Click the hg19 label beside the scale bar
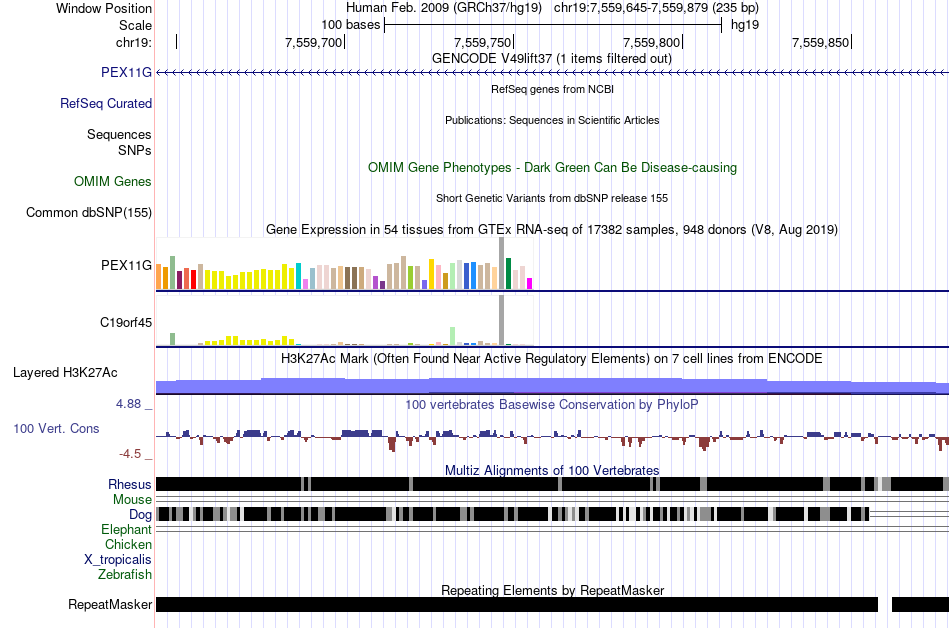 tap(745, 25)
